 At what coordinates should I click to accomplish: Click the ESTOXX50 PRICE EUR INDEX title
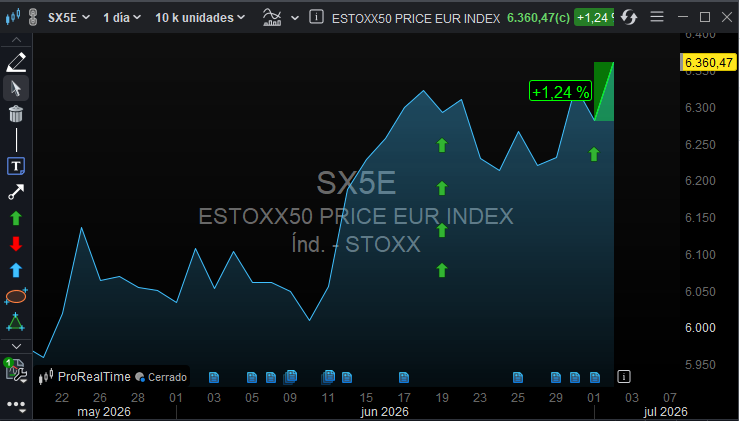coord(416,18)
